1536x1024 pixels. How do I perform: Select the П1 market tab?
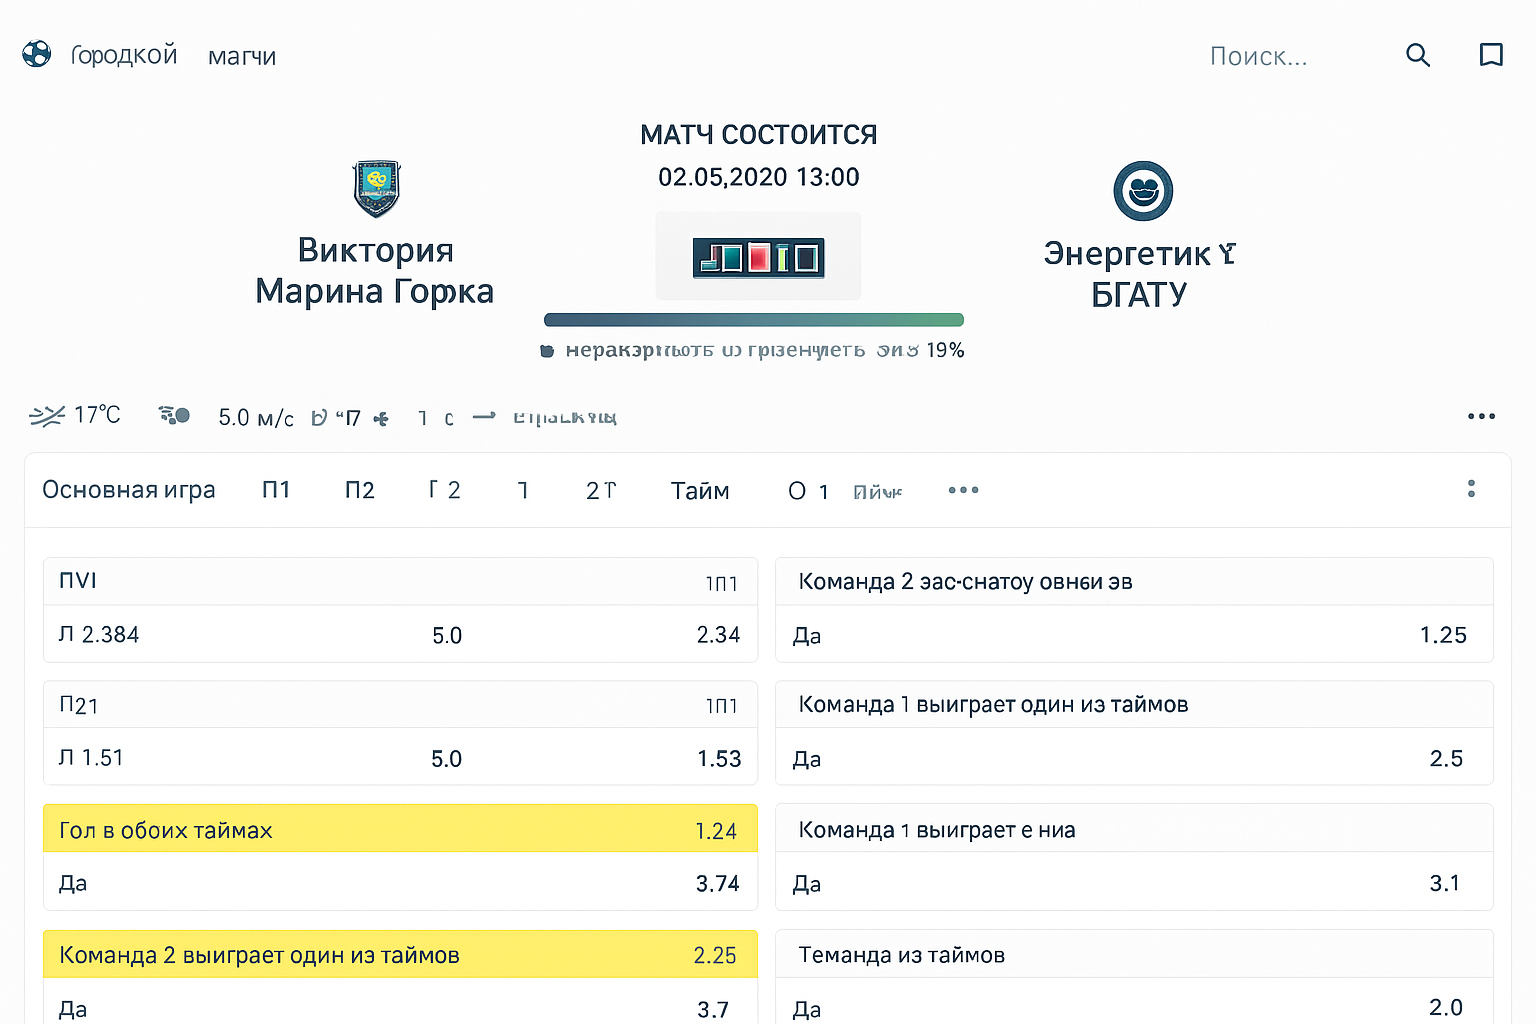tap(276, 490)
